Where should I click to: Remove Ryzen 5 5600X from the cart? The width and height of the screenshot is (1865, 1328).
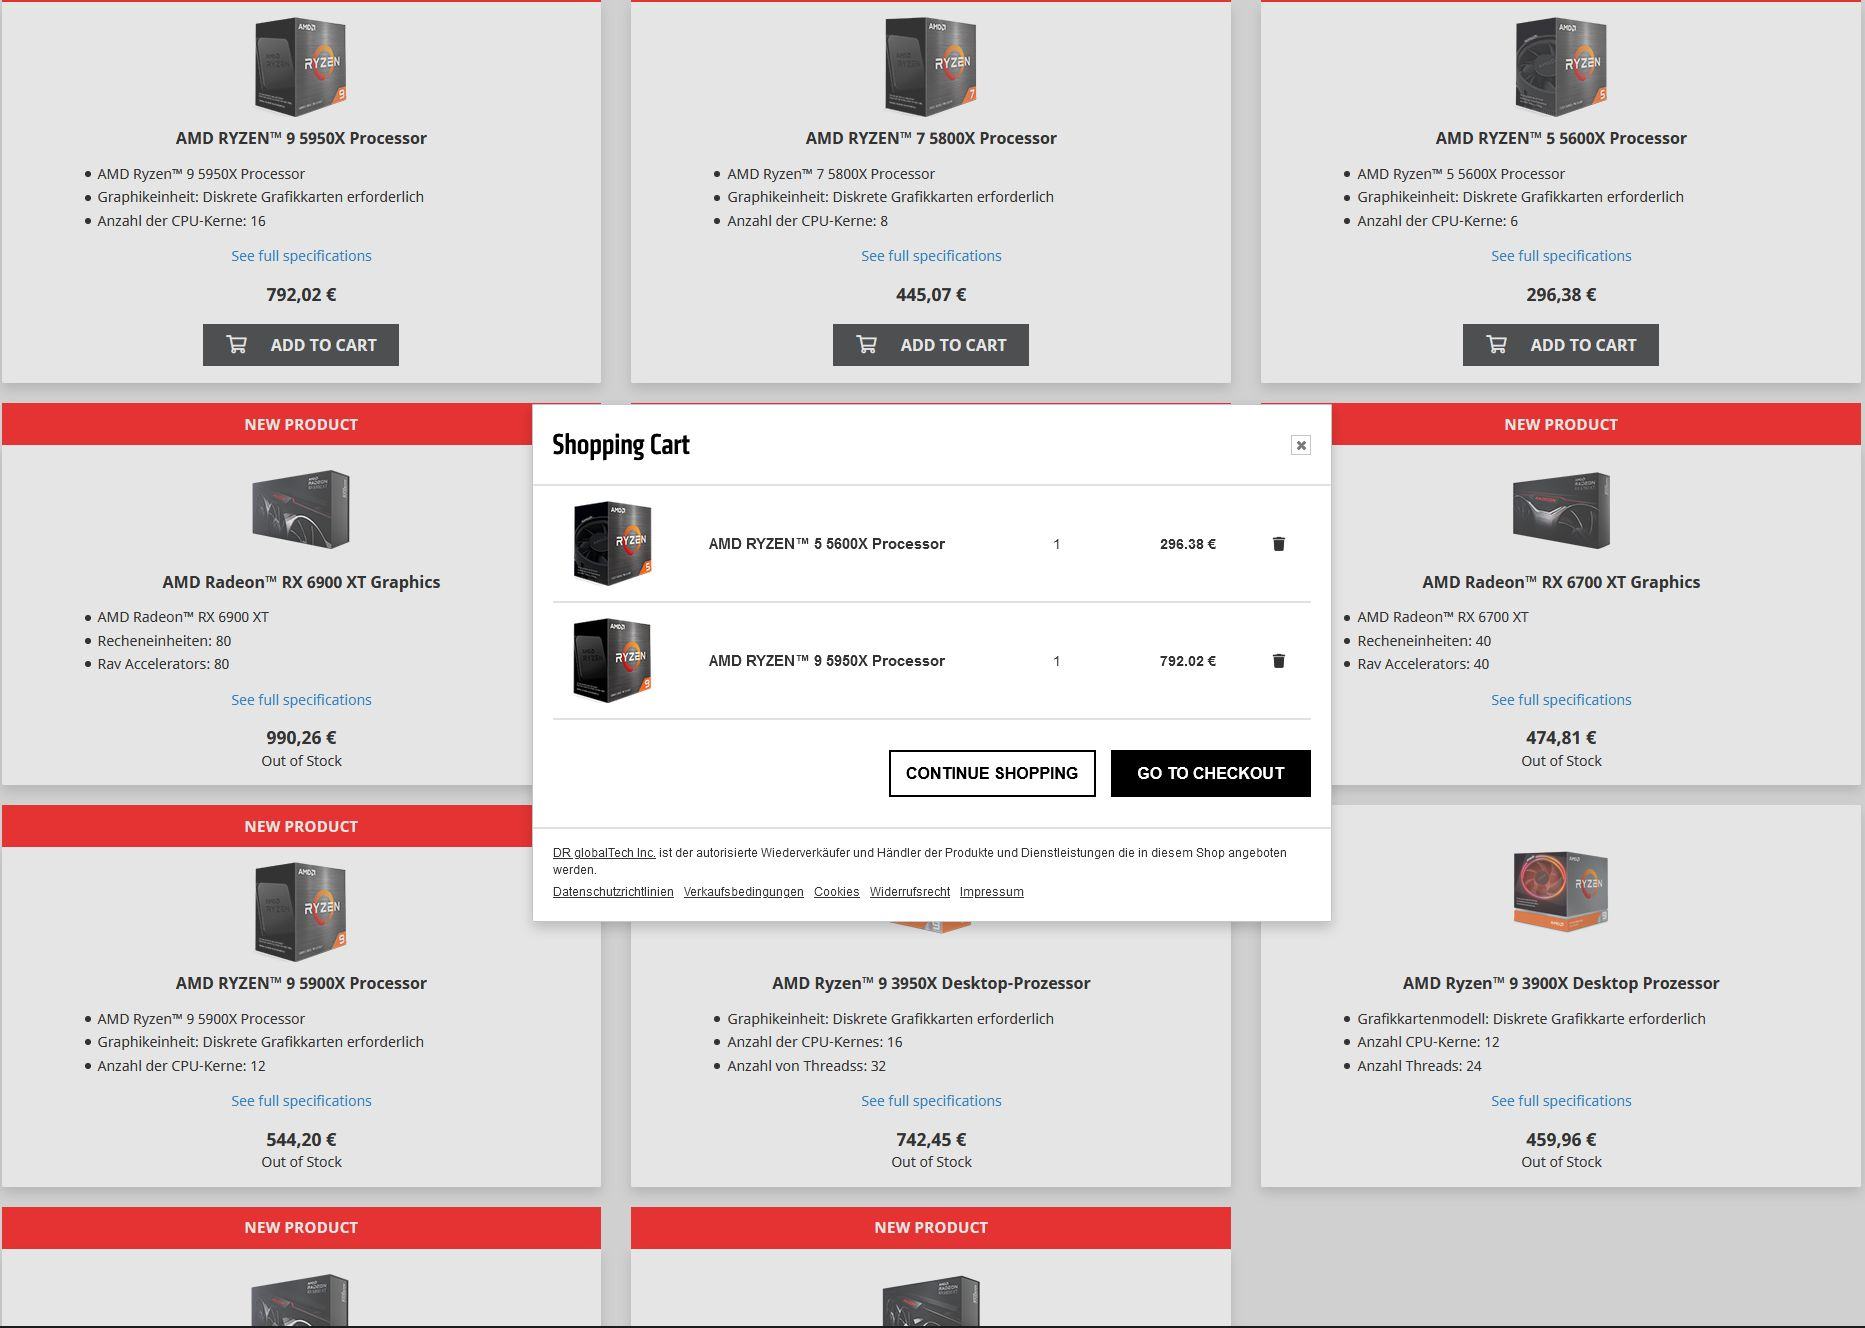[1278, 544]
